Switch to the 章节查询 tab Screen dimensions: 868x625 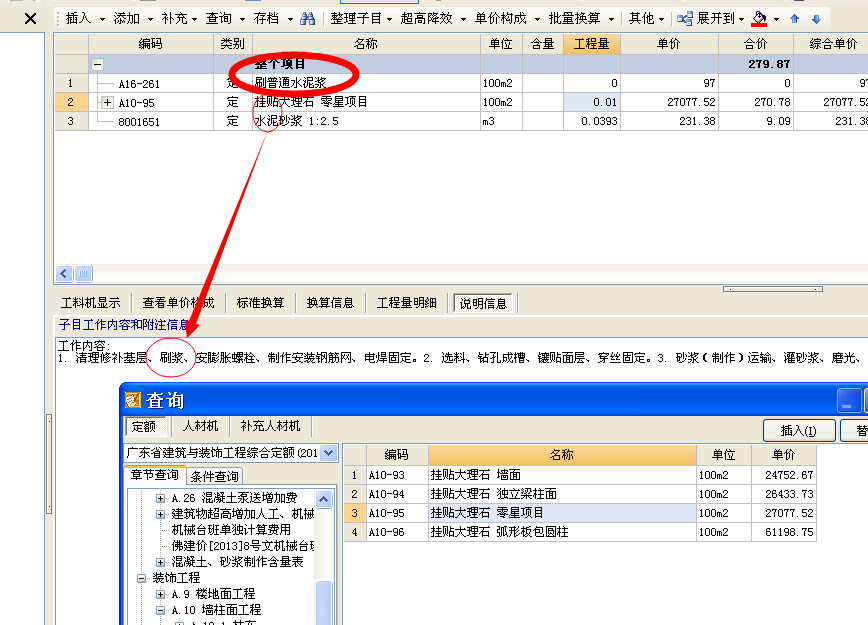point(154,475)
